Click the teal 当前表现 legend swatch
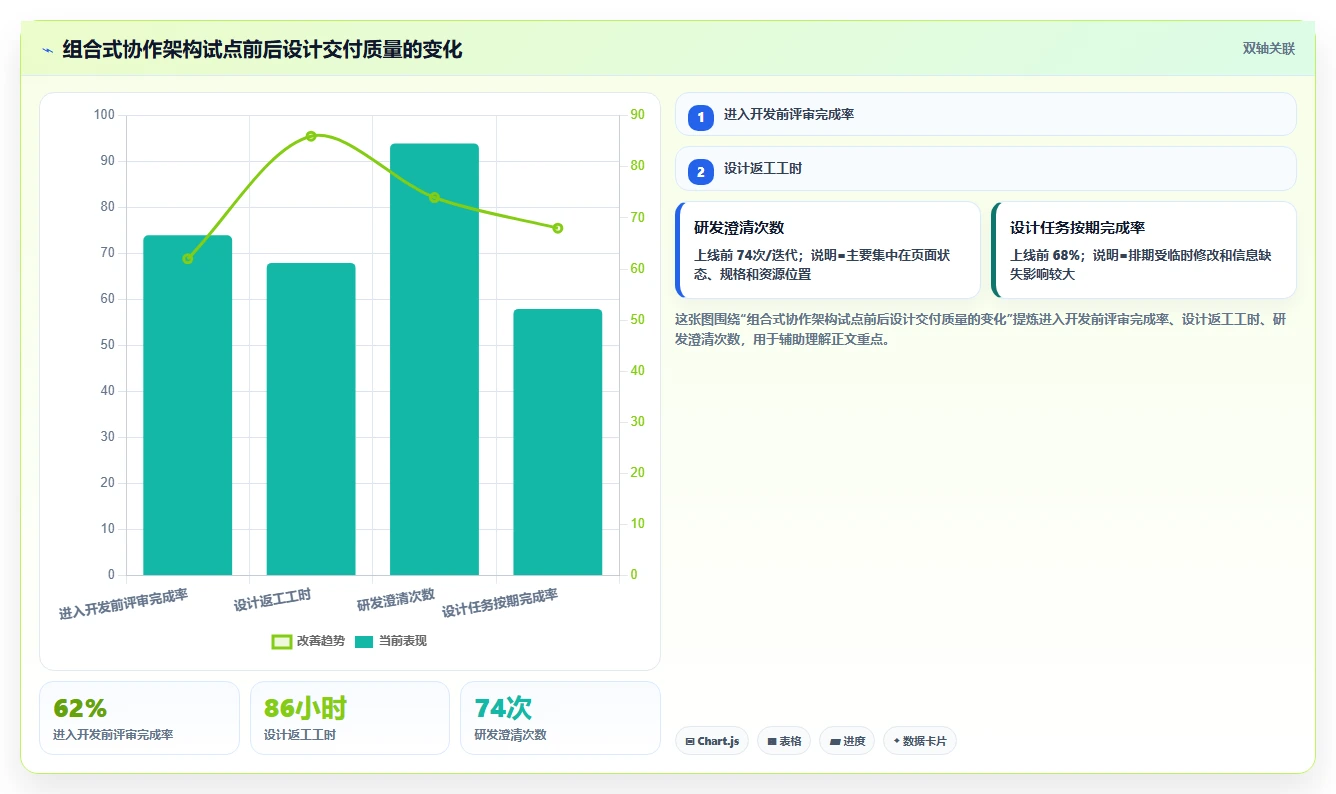 click(x=364, y=641)
